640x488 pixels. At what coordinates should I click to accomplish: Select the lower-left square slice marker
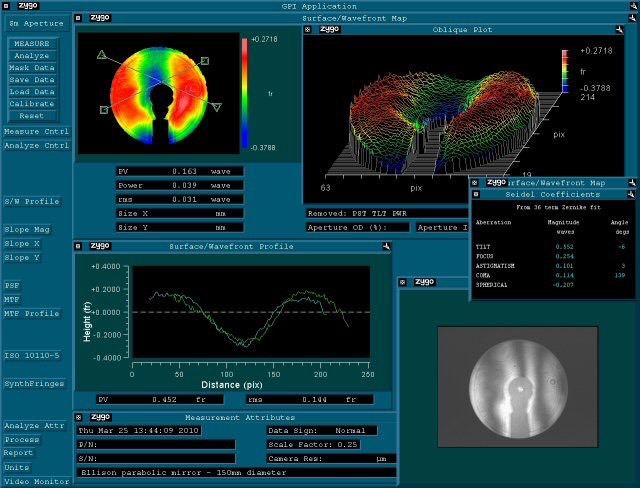(x=104, y=110)
